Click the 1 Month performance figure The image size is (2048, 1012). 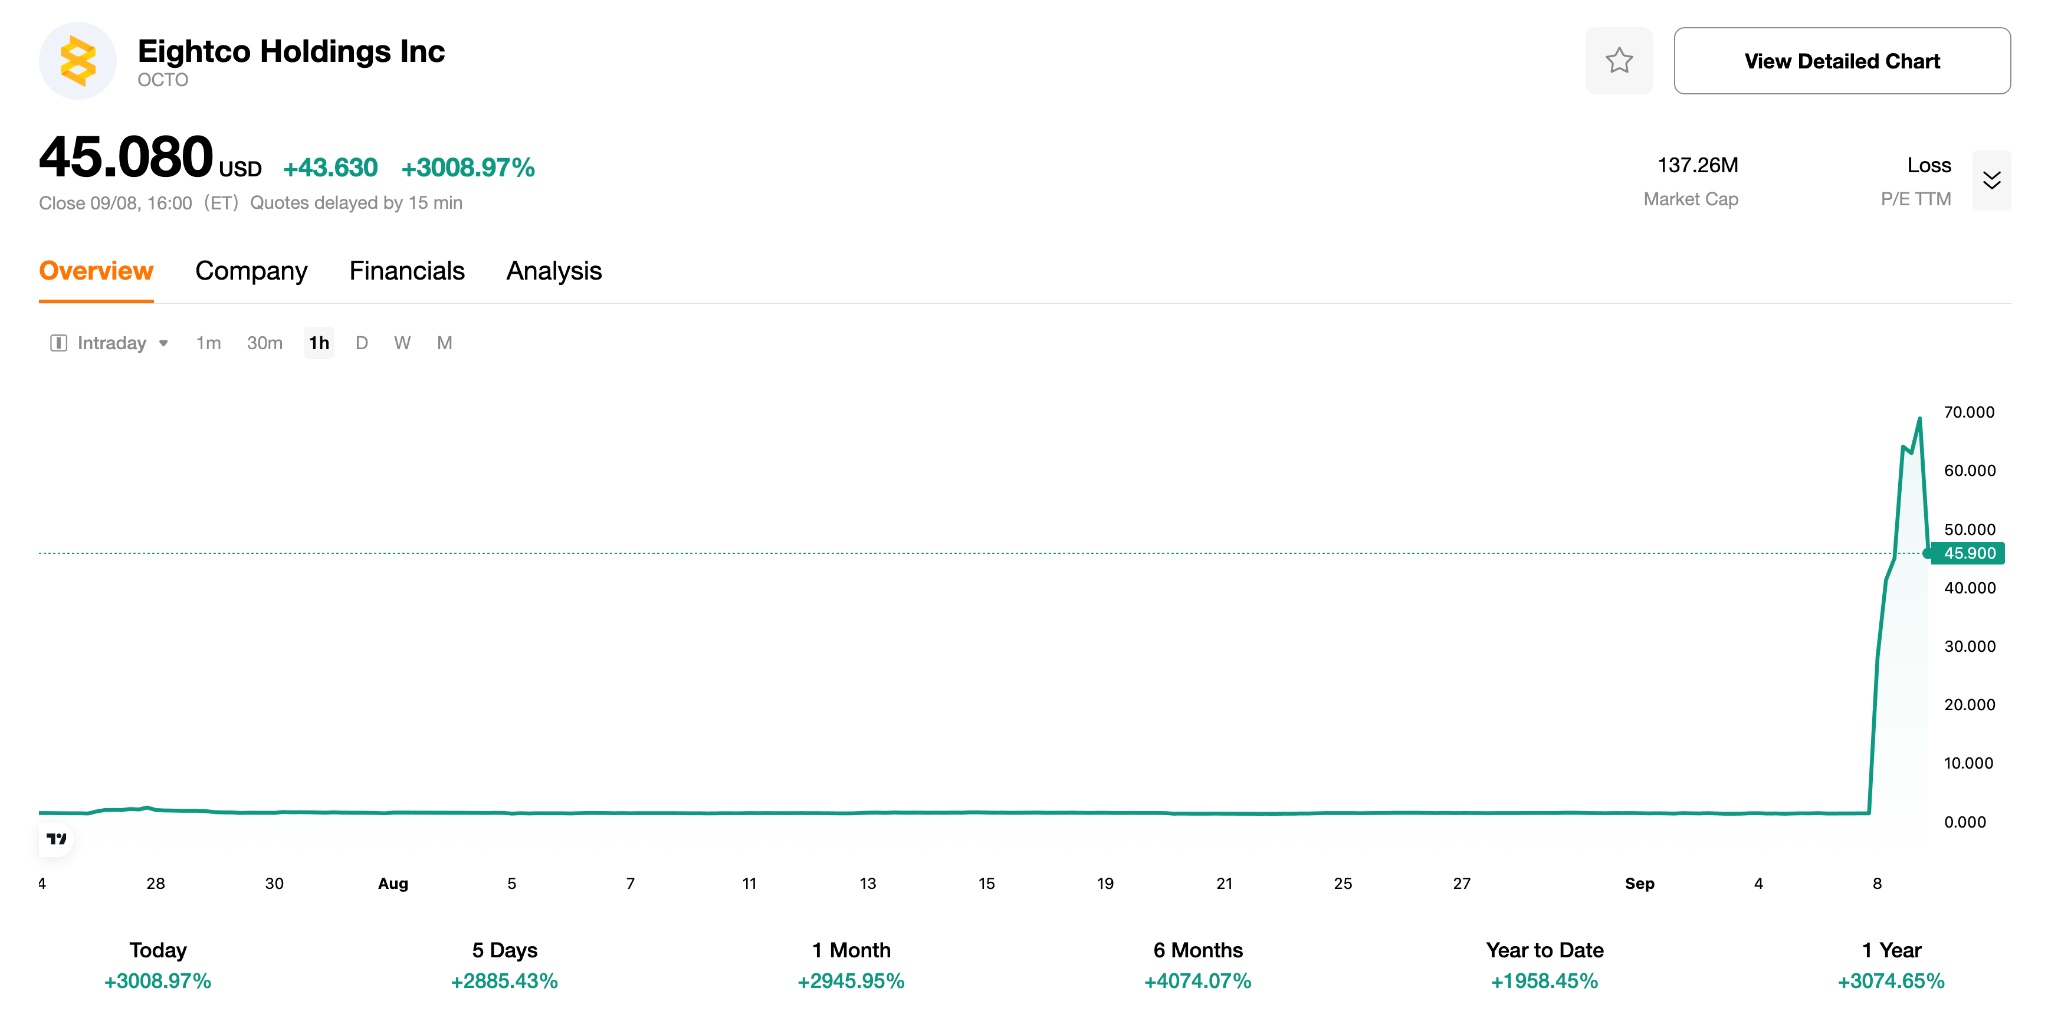point(851,981)
